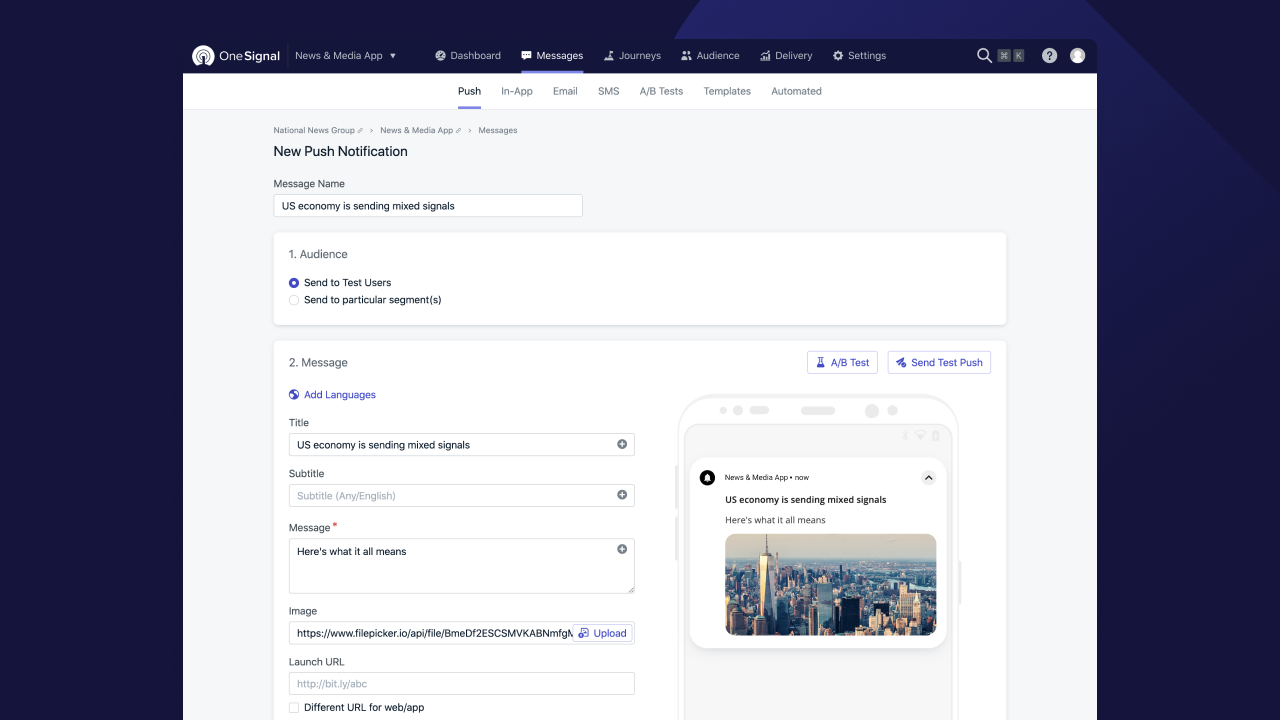Focus the Message Name field

pyautogui.click(x=428, y=206)
